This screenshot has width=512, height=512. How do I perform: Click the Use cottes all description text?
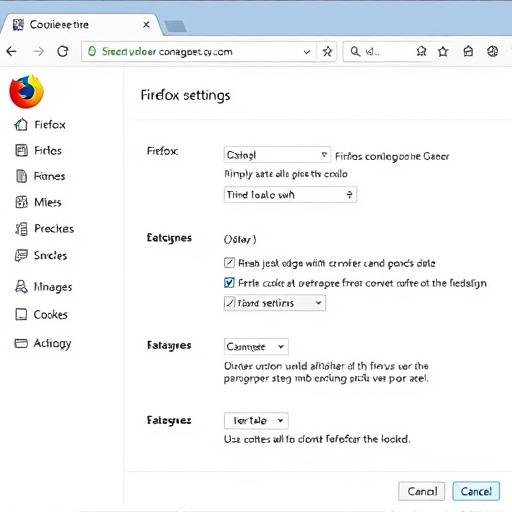tap(317, 439)
